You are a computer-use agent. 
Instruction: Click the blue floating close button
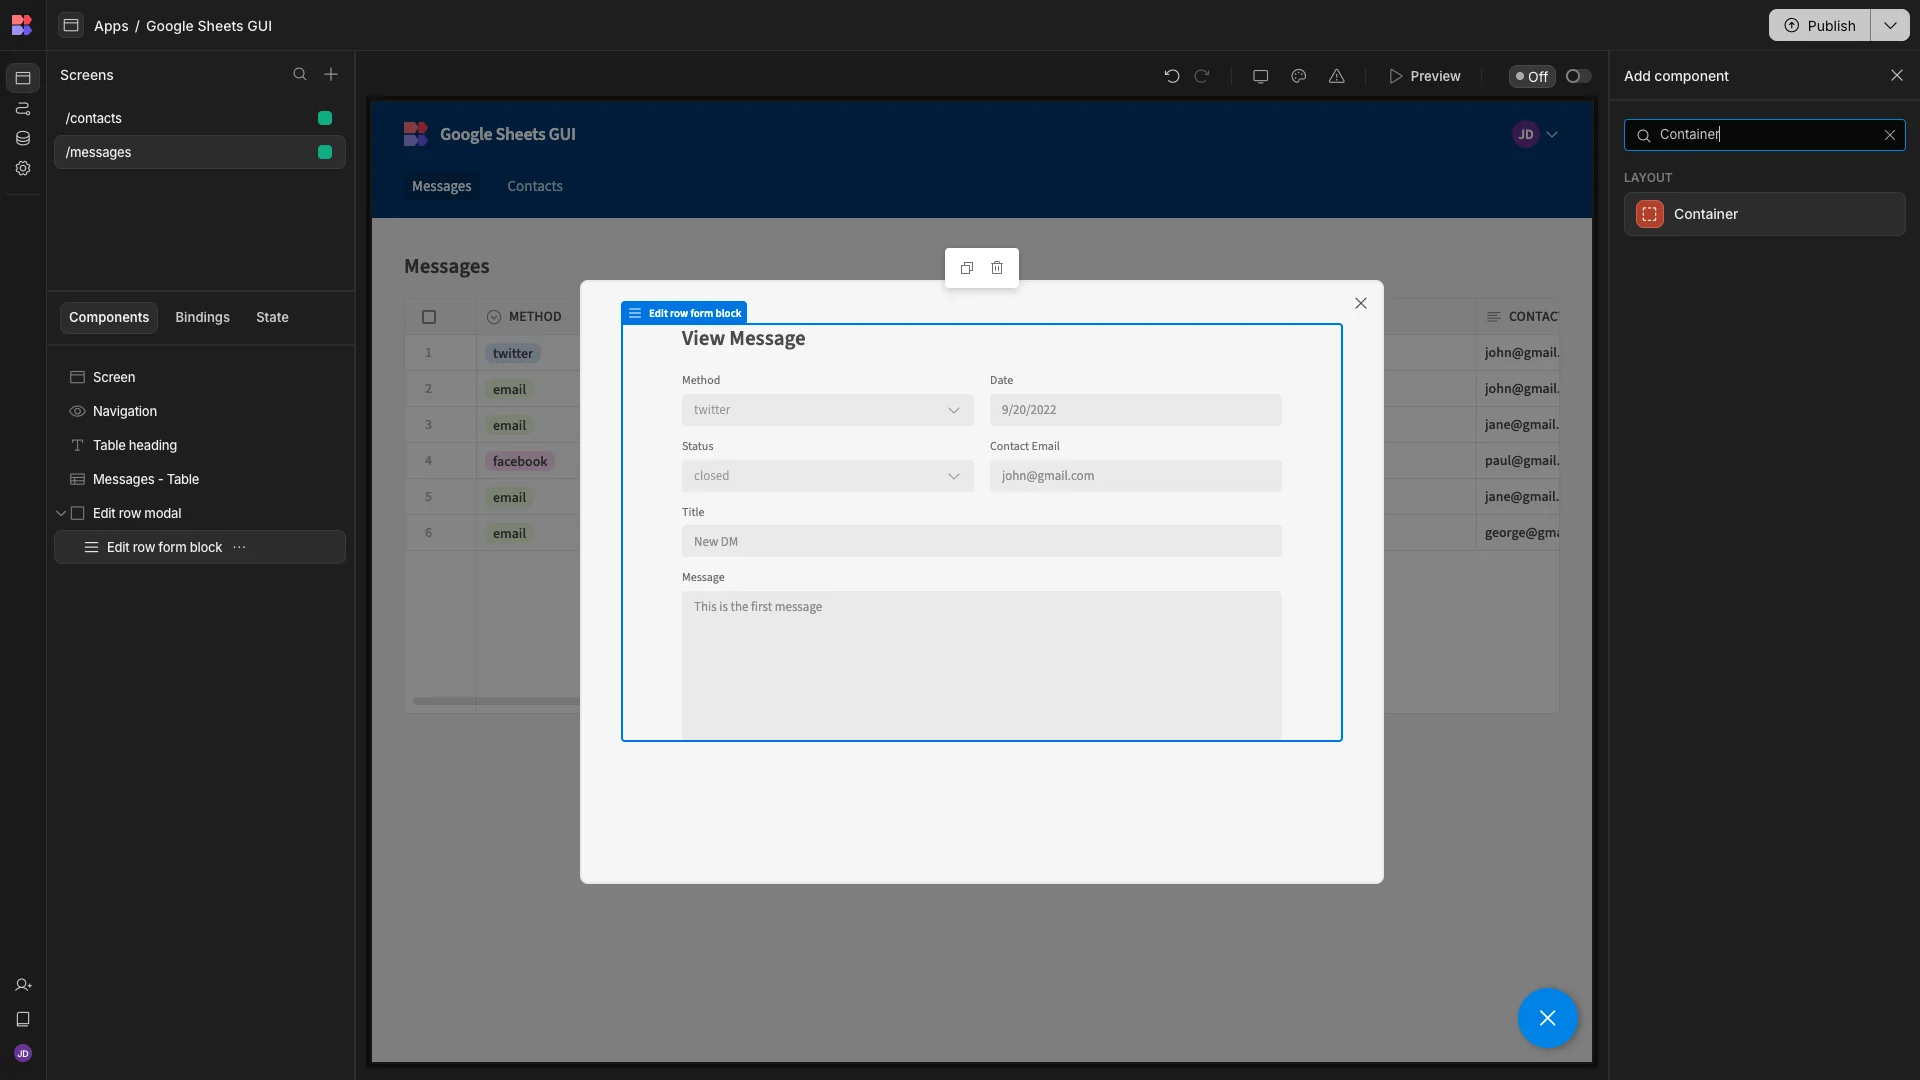(1547, 1018)
